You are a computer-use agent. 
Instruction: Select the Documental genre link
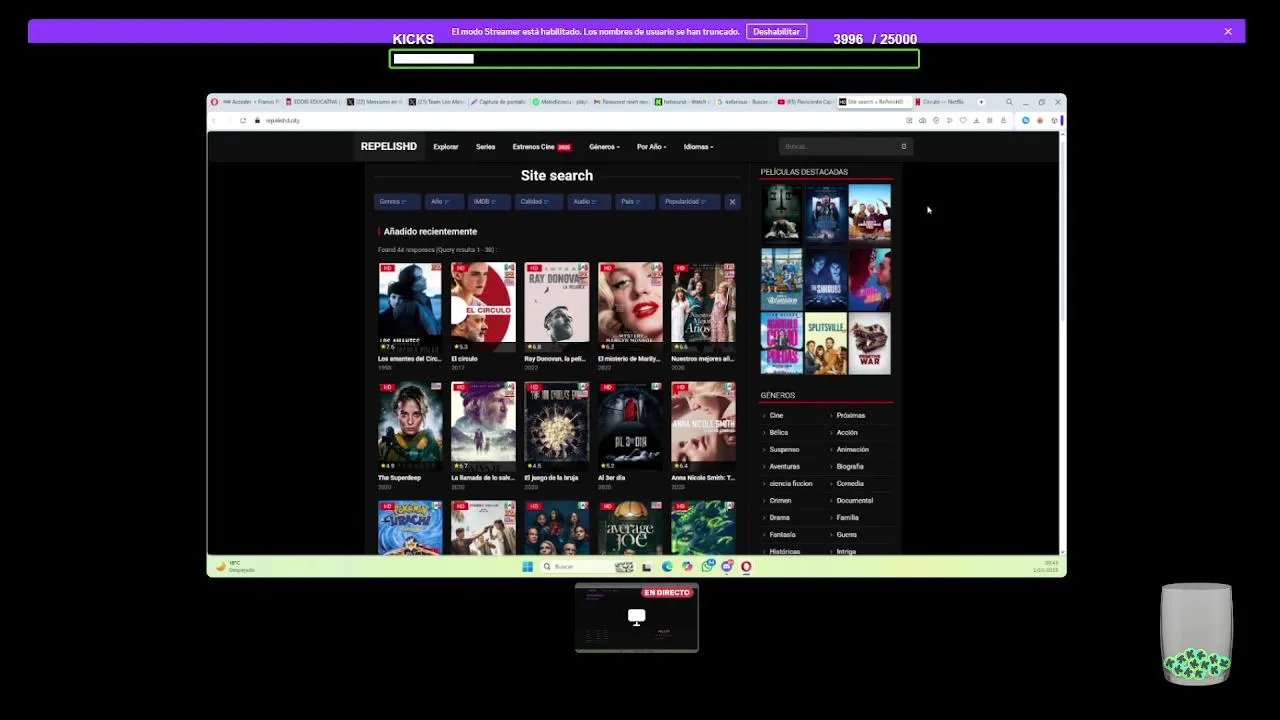click(855, 500)
